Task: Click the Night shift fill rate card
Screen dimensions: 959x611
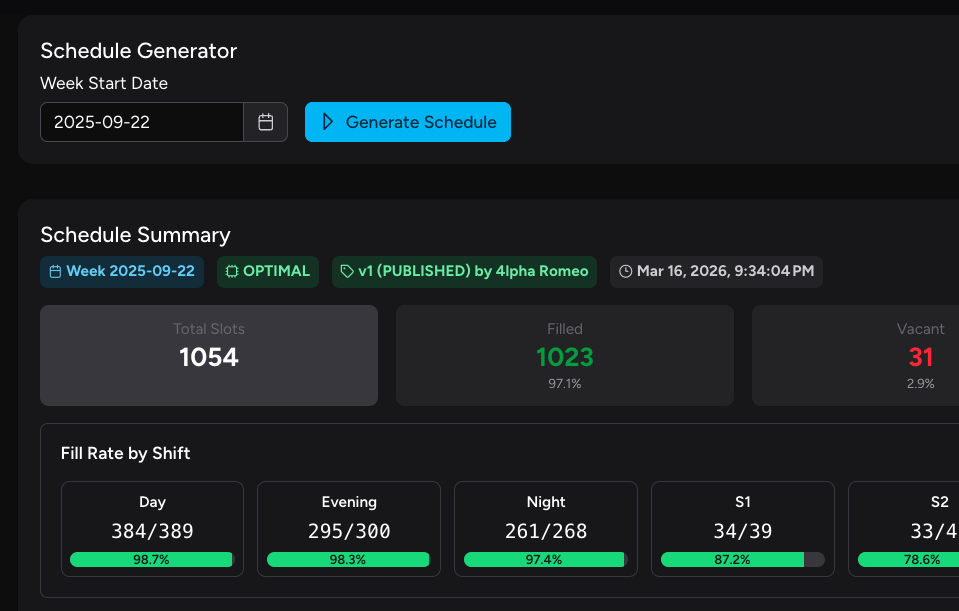Action: click(x=546, y=528)
